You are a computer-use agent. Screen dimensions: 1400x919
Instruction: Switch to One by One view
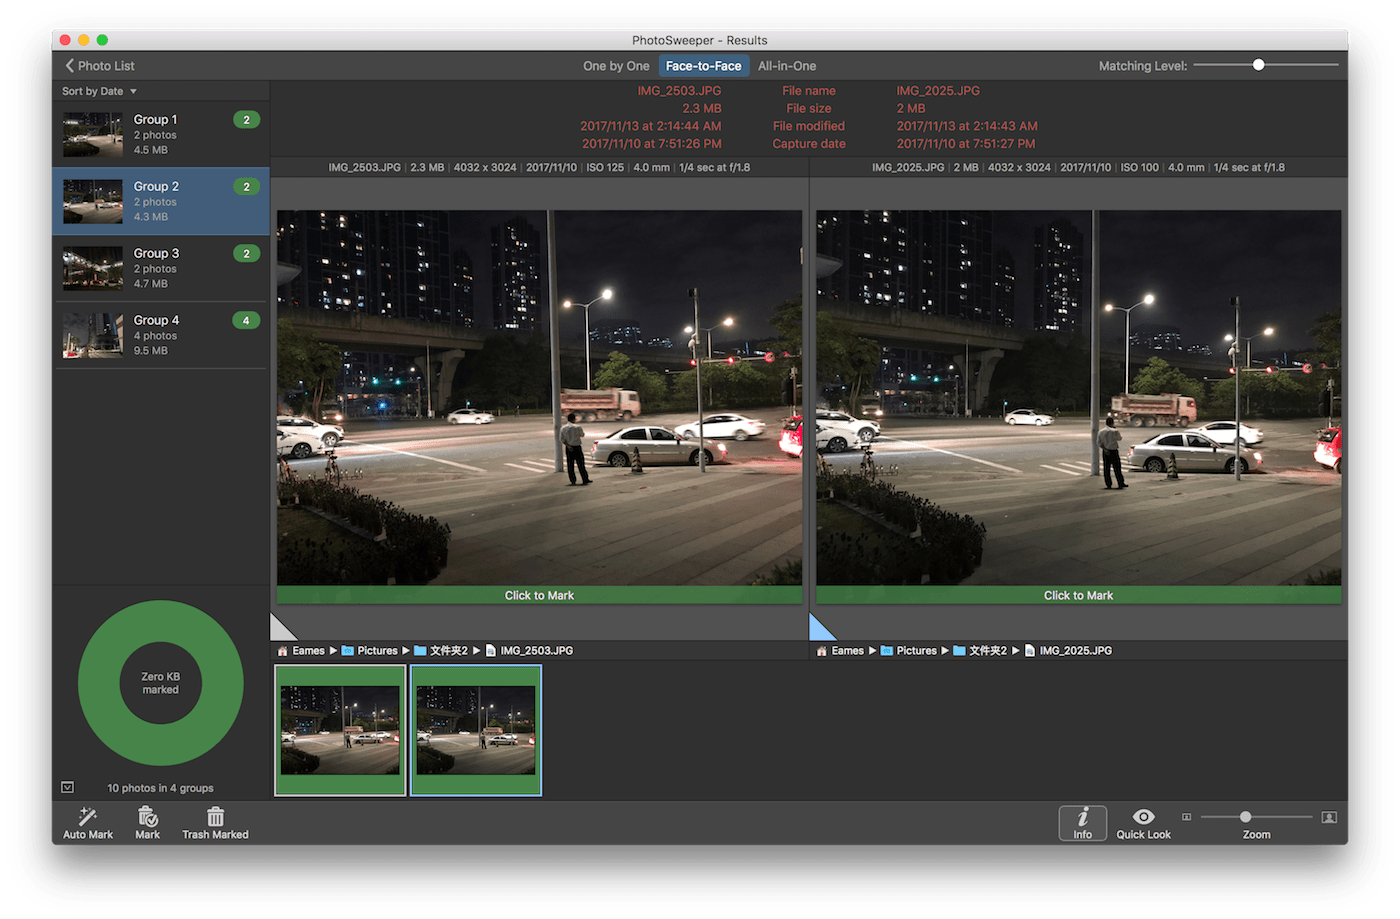[616, 66]
